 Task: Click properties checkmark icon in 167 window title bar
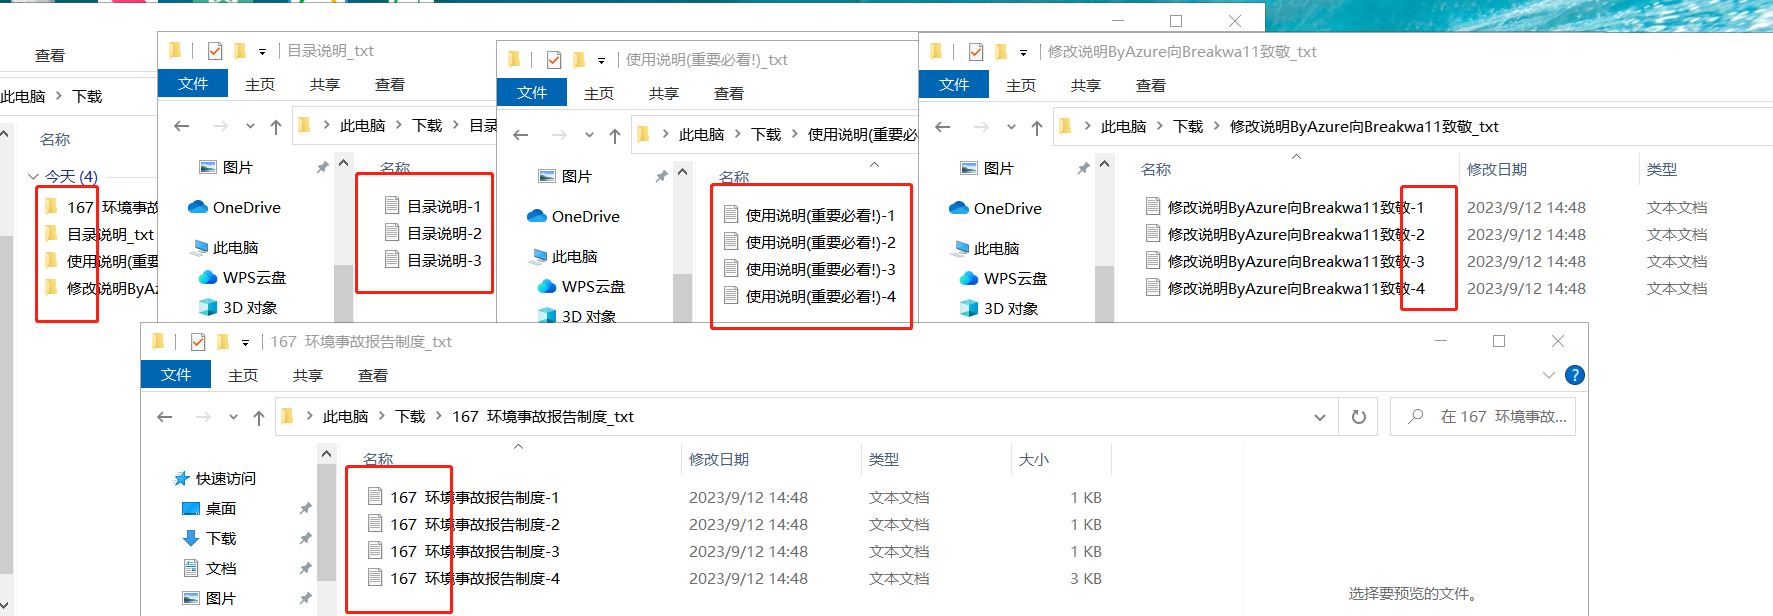point(198,342)
